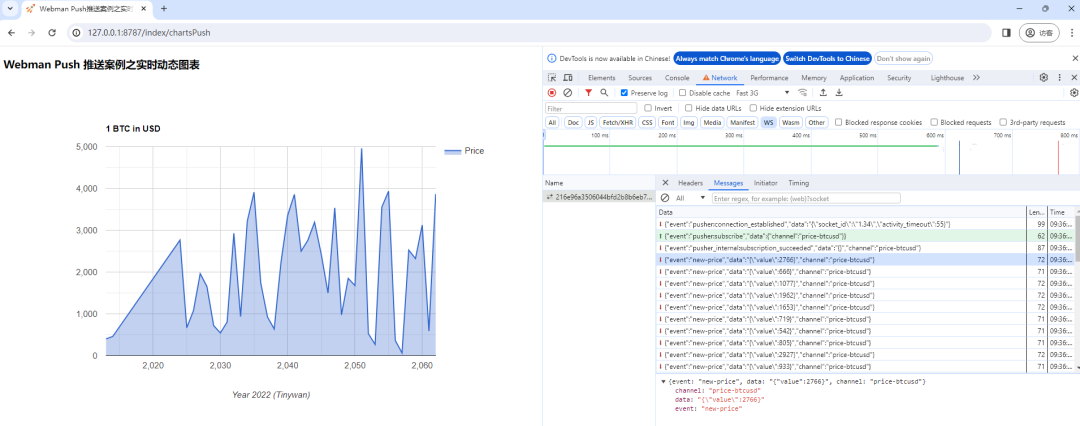Uncheck the Preserve log checkbox
The image size is (1080, 426).
[624, 93]
